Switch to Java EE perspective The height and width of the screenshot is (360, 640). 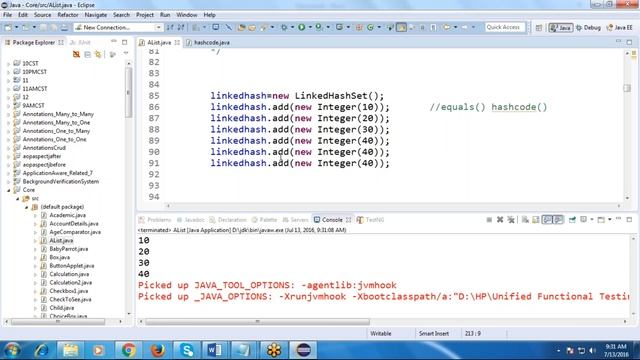(x=620, y=28)
